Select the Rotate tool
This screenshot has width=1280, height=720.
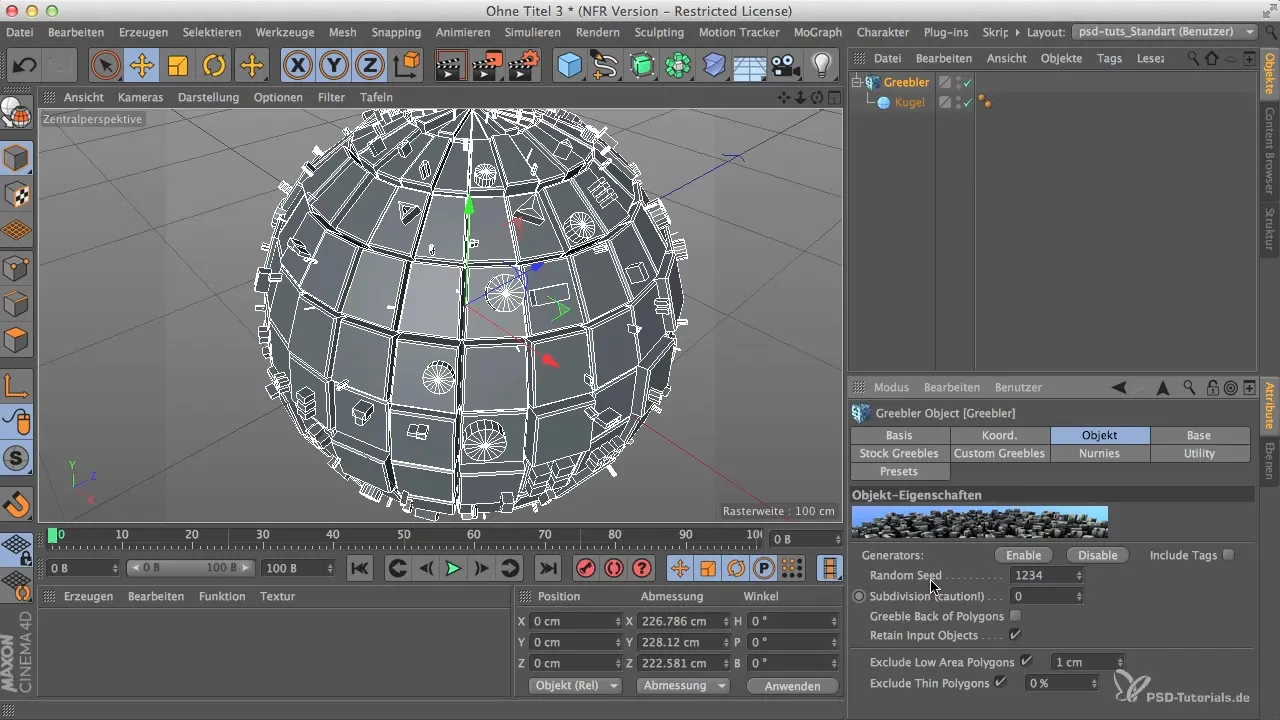(214, 66)
